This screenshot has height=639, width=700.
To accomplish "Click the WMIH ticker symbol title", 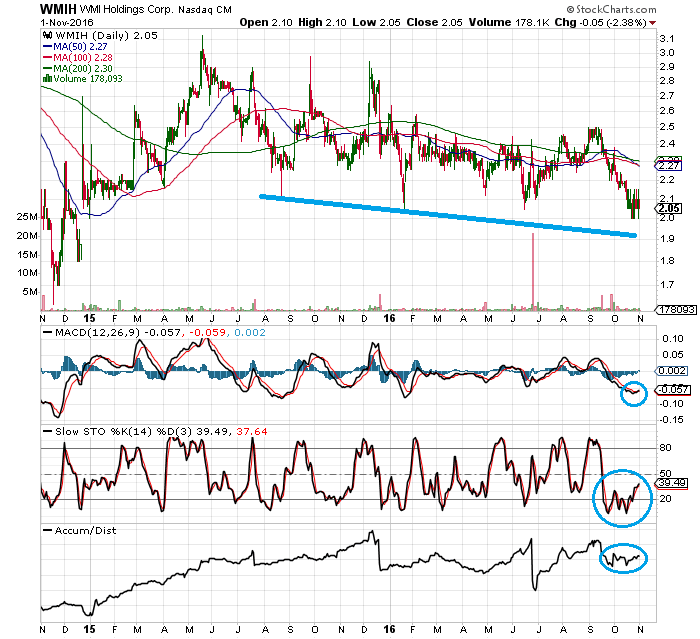I will pyautogui.click(x=58, y=8).
